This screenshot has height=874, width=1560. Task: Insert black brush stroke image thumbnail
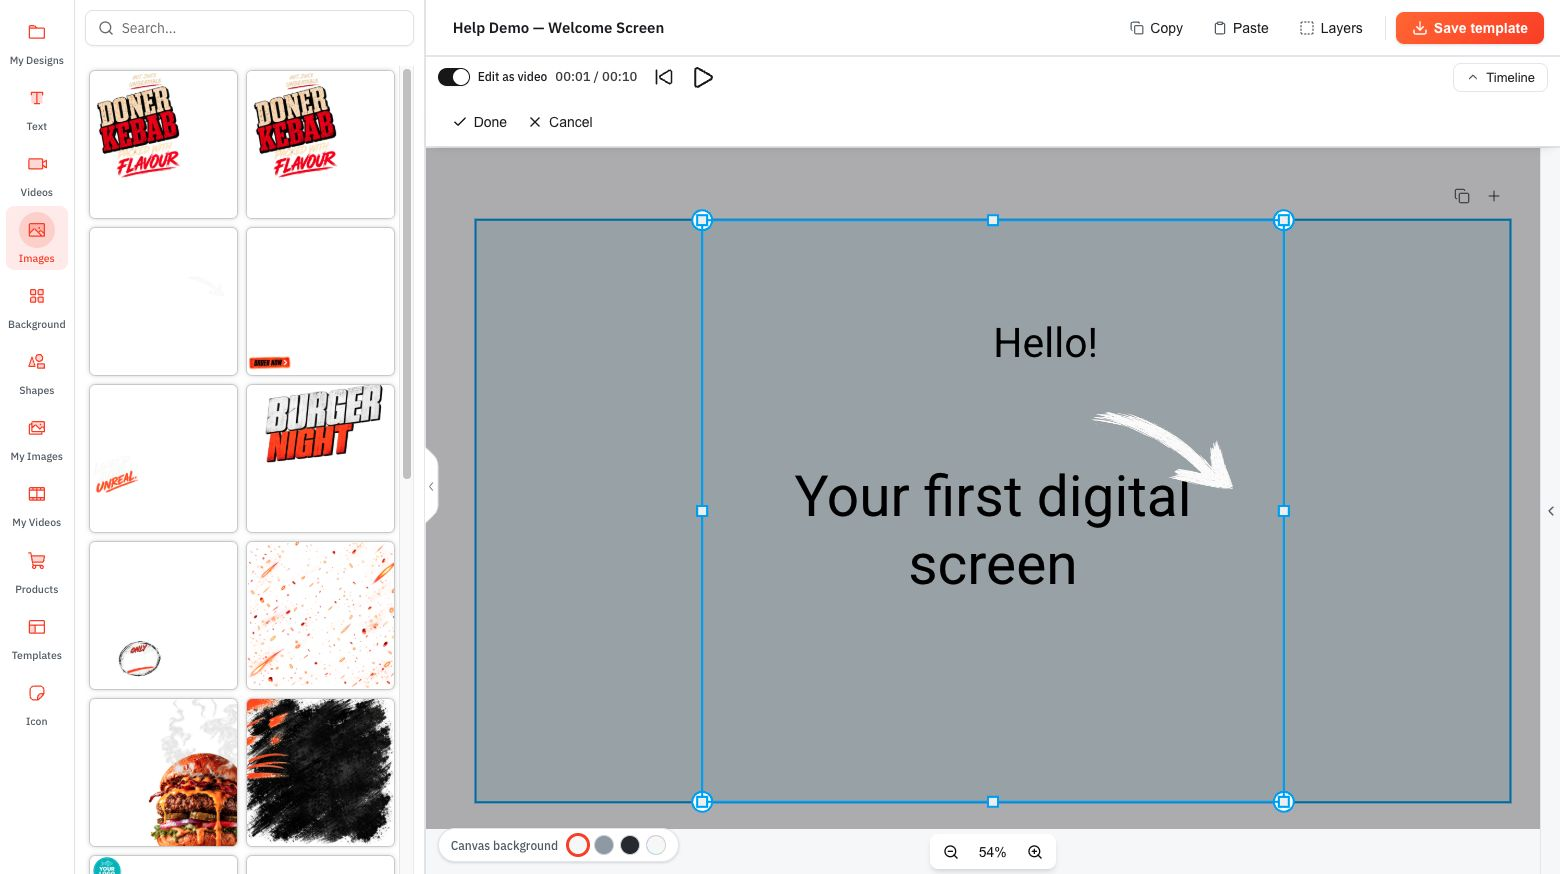click(320, 772)
